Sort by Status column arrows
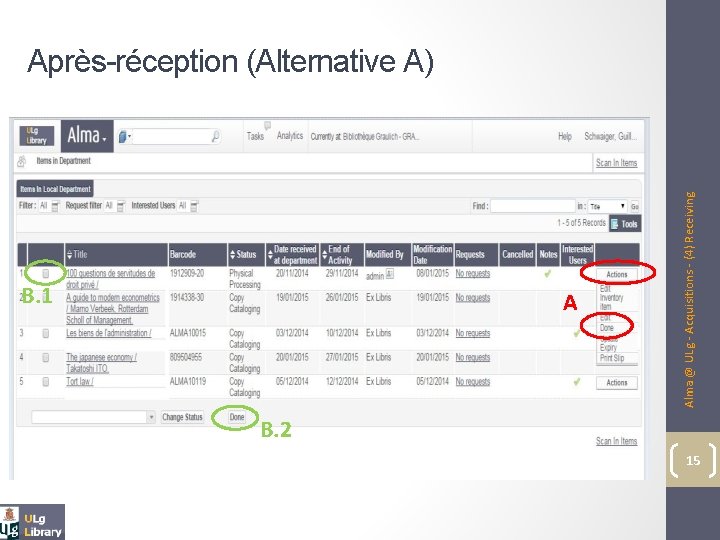Screen dimensions: 720x540 point(232,254)
